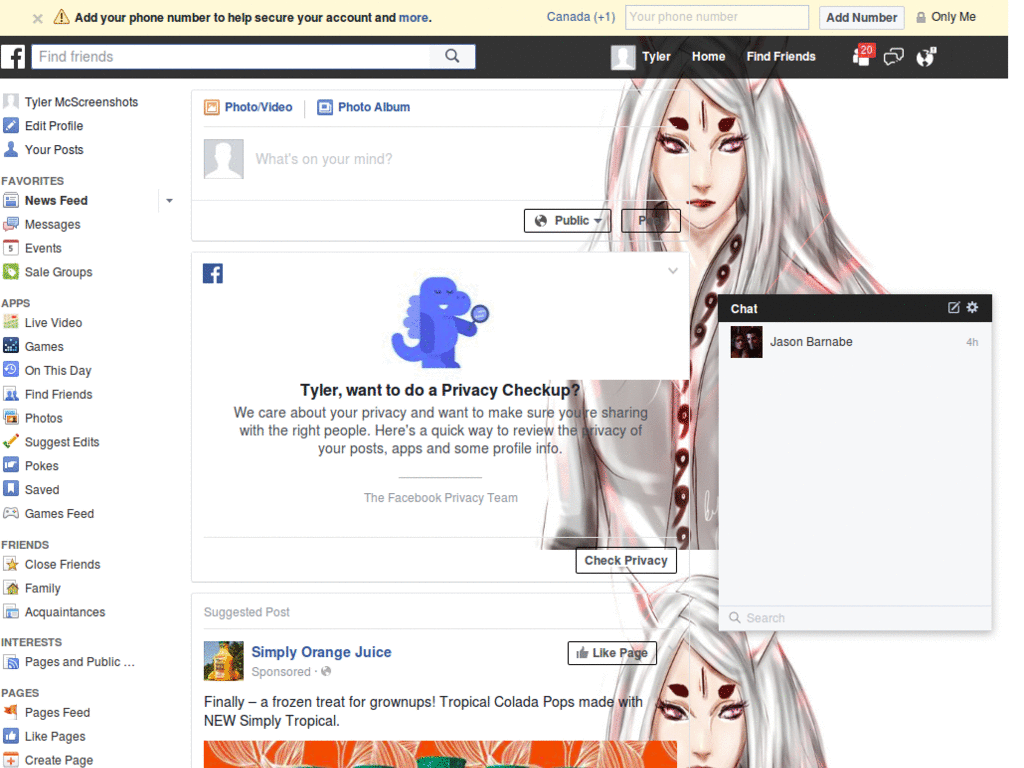
Task: Open the Canada (+1) country code selector
Action: pyautogui.click(x=581, y=17)
